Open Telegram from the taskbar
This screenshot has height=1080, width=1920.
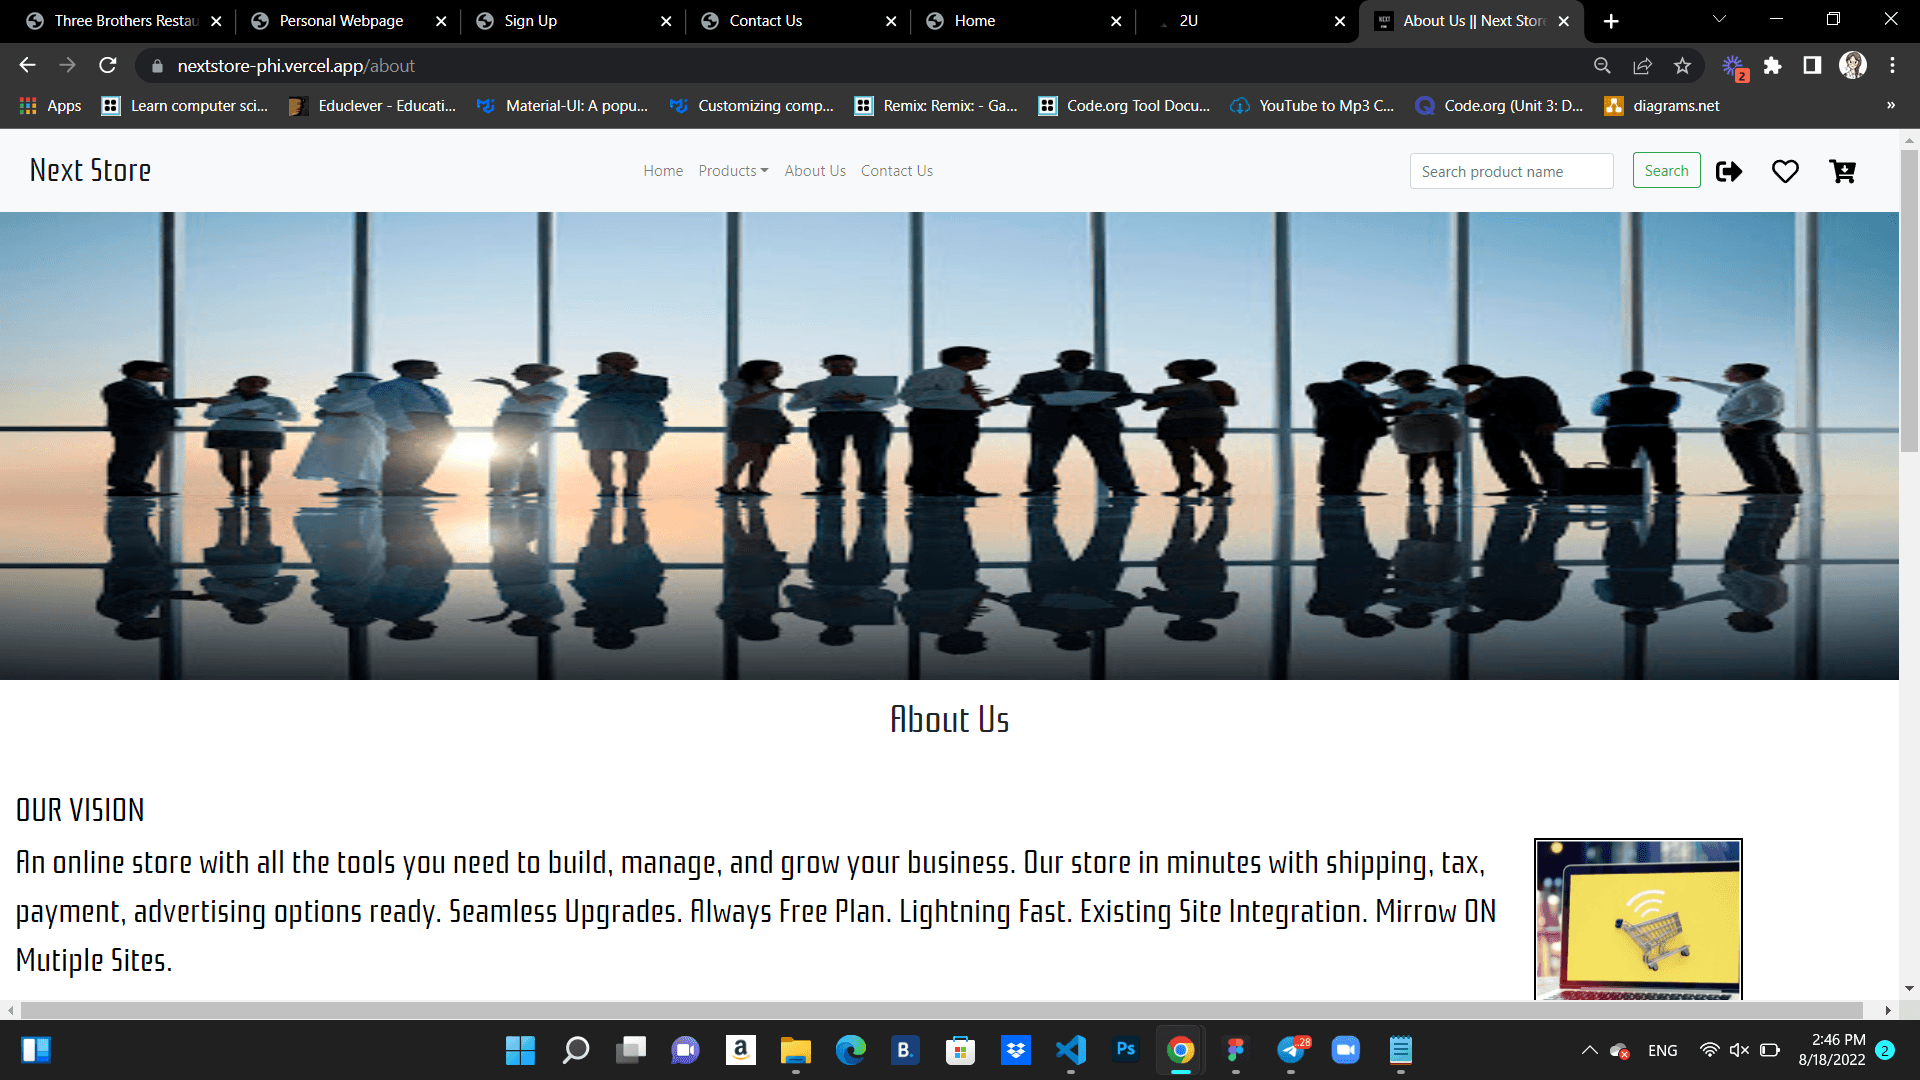pos(1291,1050)
